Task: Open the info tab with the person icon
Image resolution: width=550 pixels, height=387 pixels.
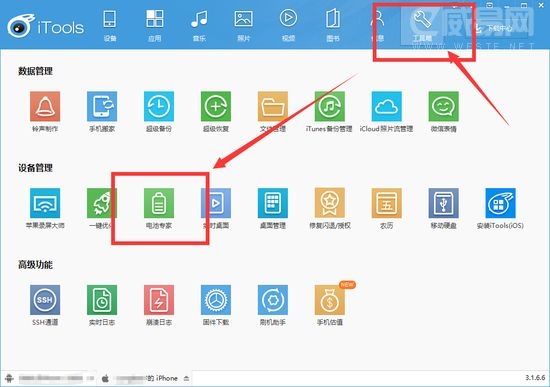Action: [377, 25]
